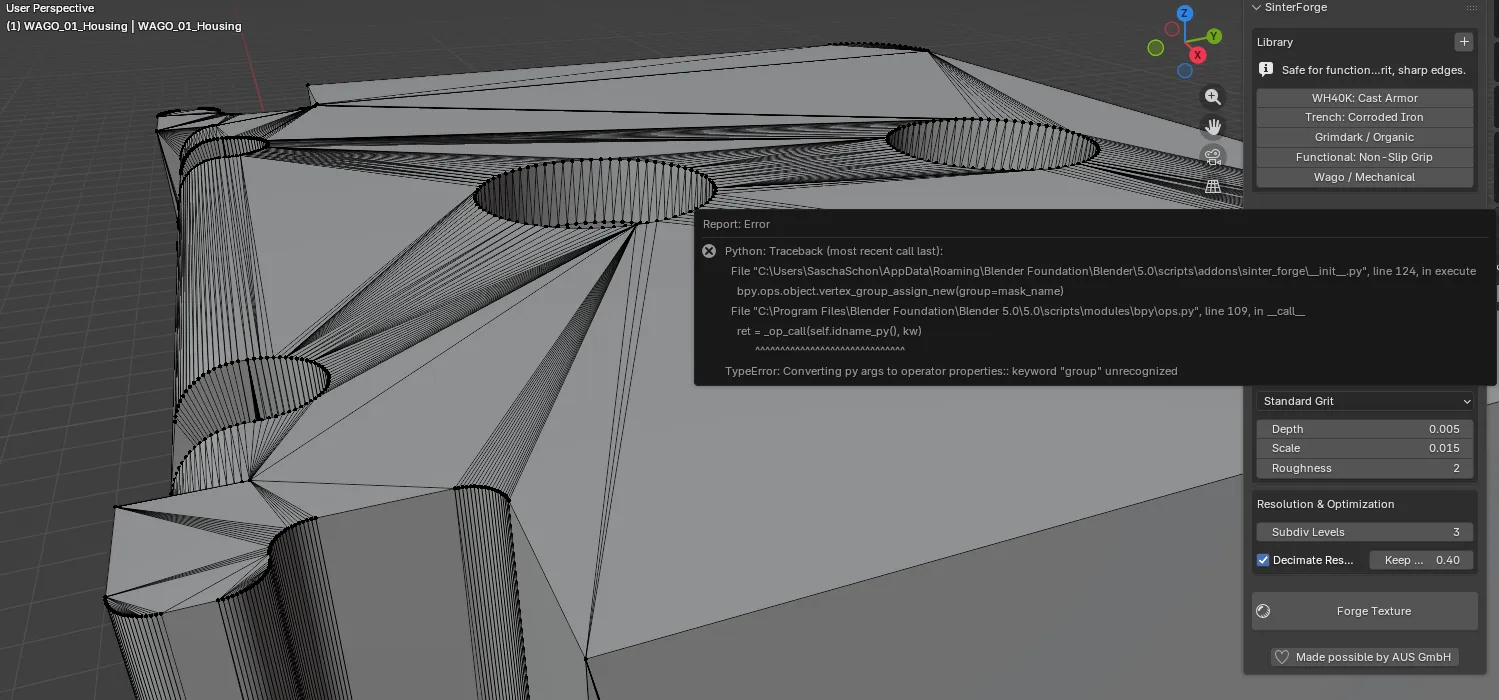Click the zoom magnifier viewport icon
1499x700 pixels.
tap(1213, 97)
